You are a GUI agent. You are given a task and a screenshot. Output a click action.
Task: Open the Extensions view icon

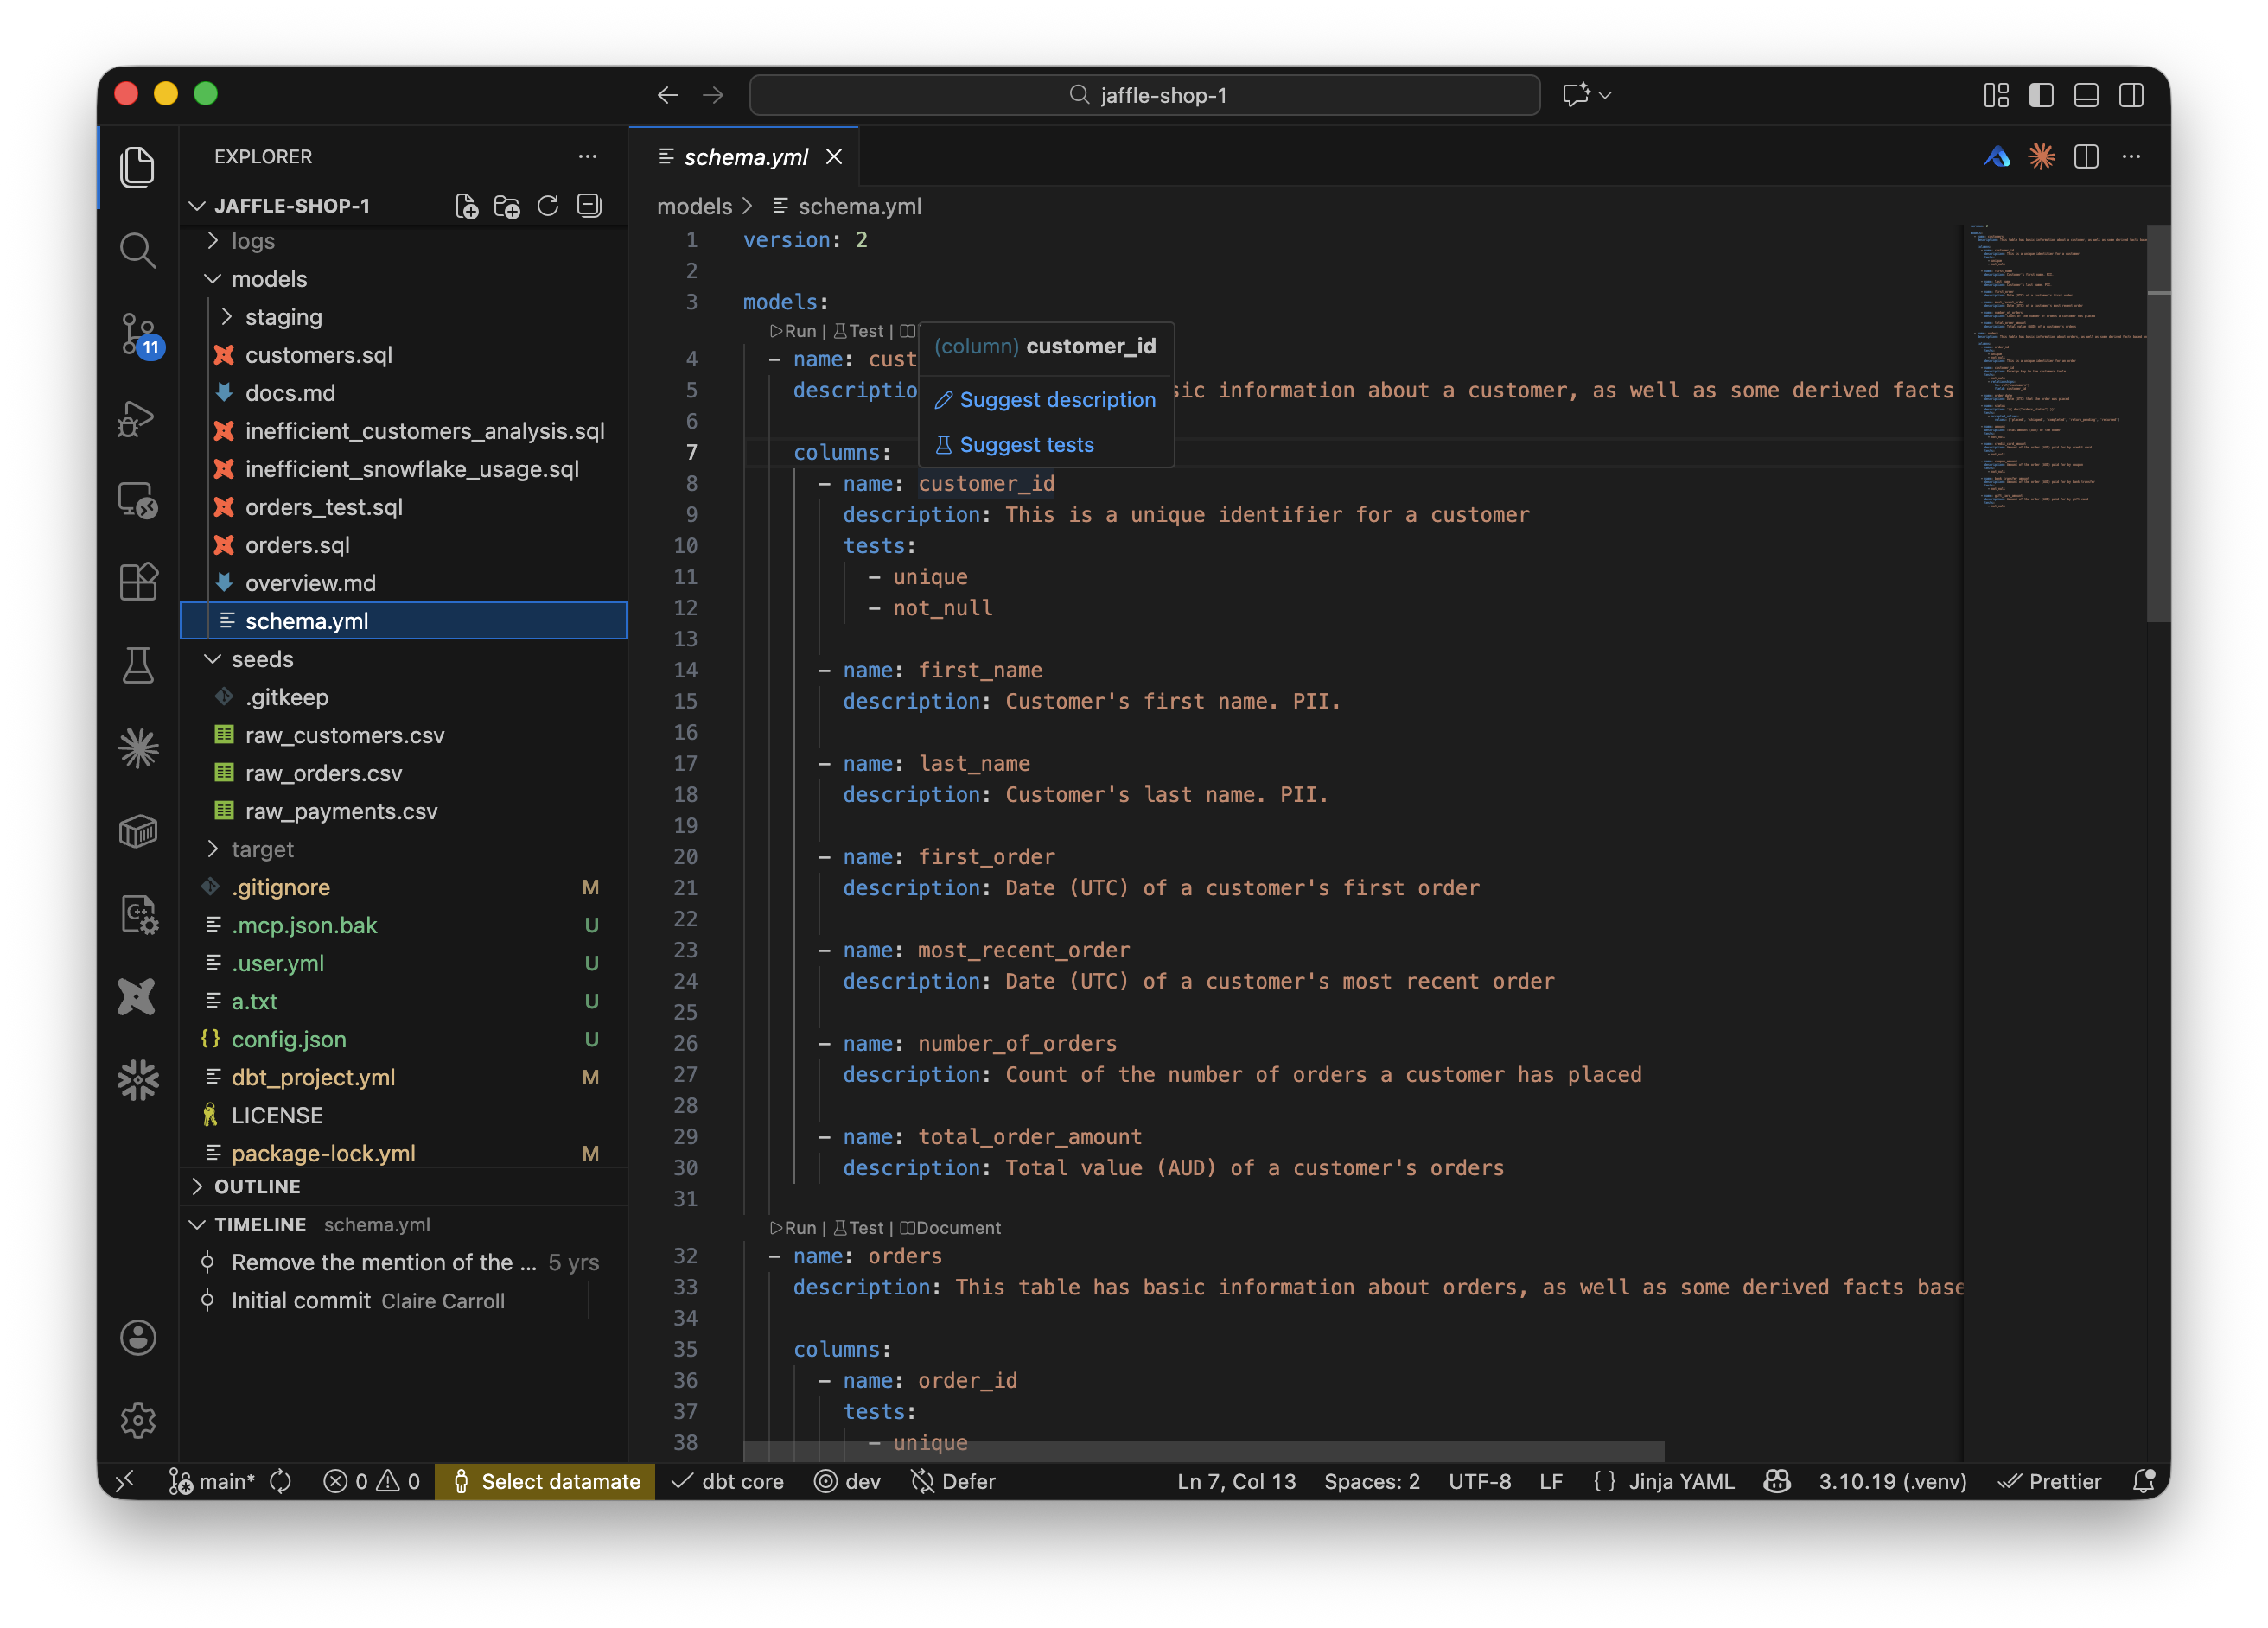138,582
